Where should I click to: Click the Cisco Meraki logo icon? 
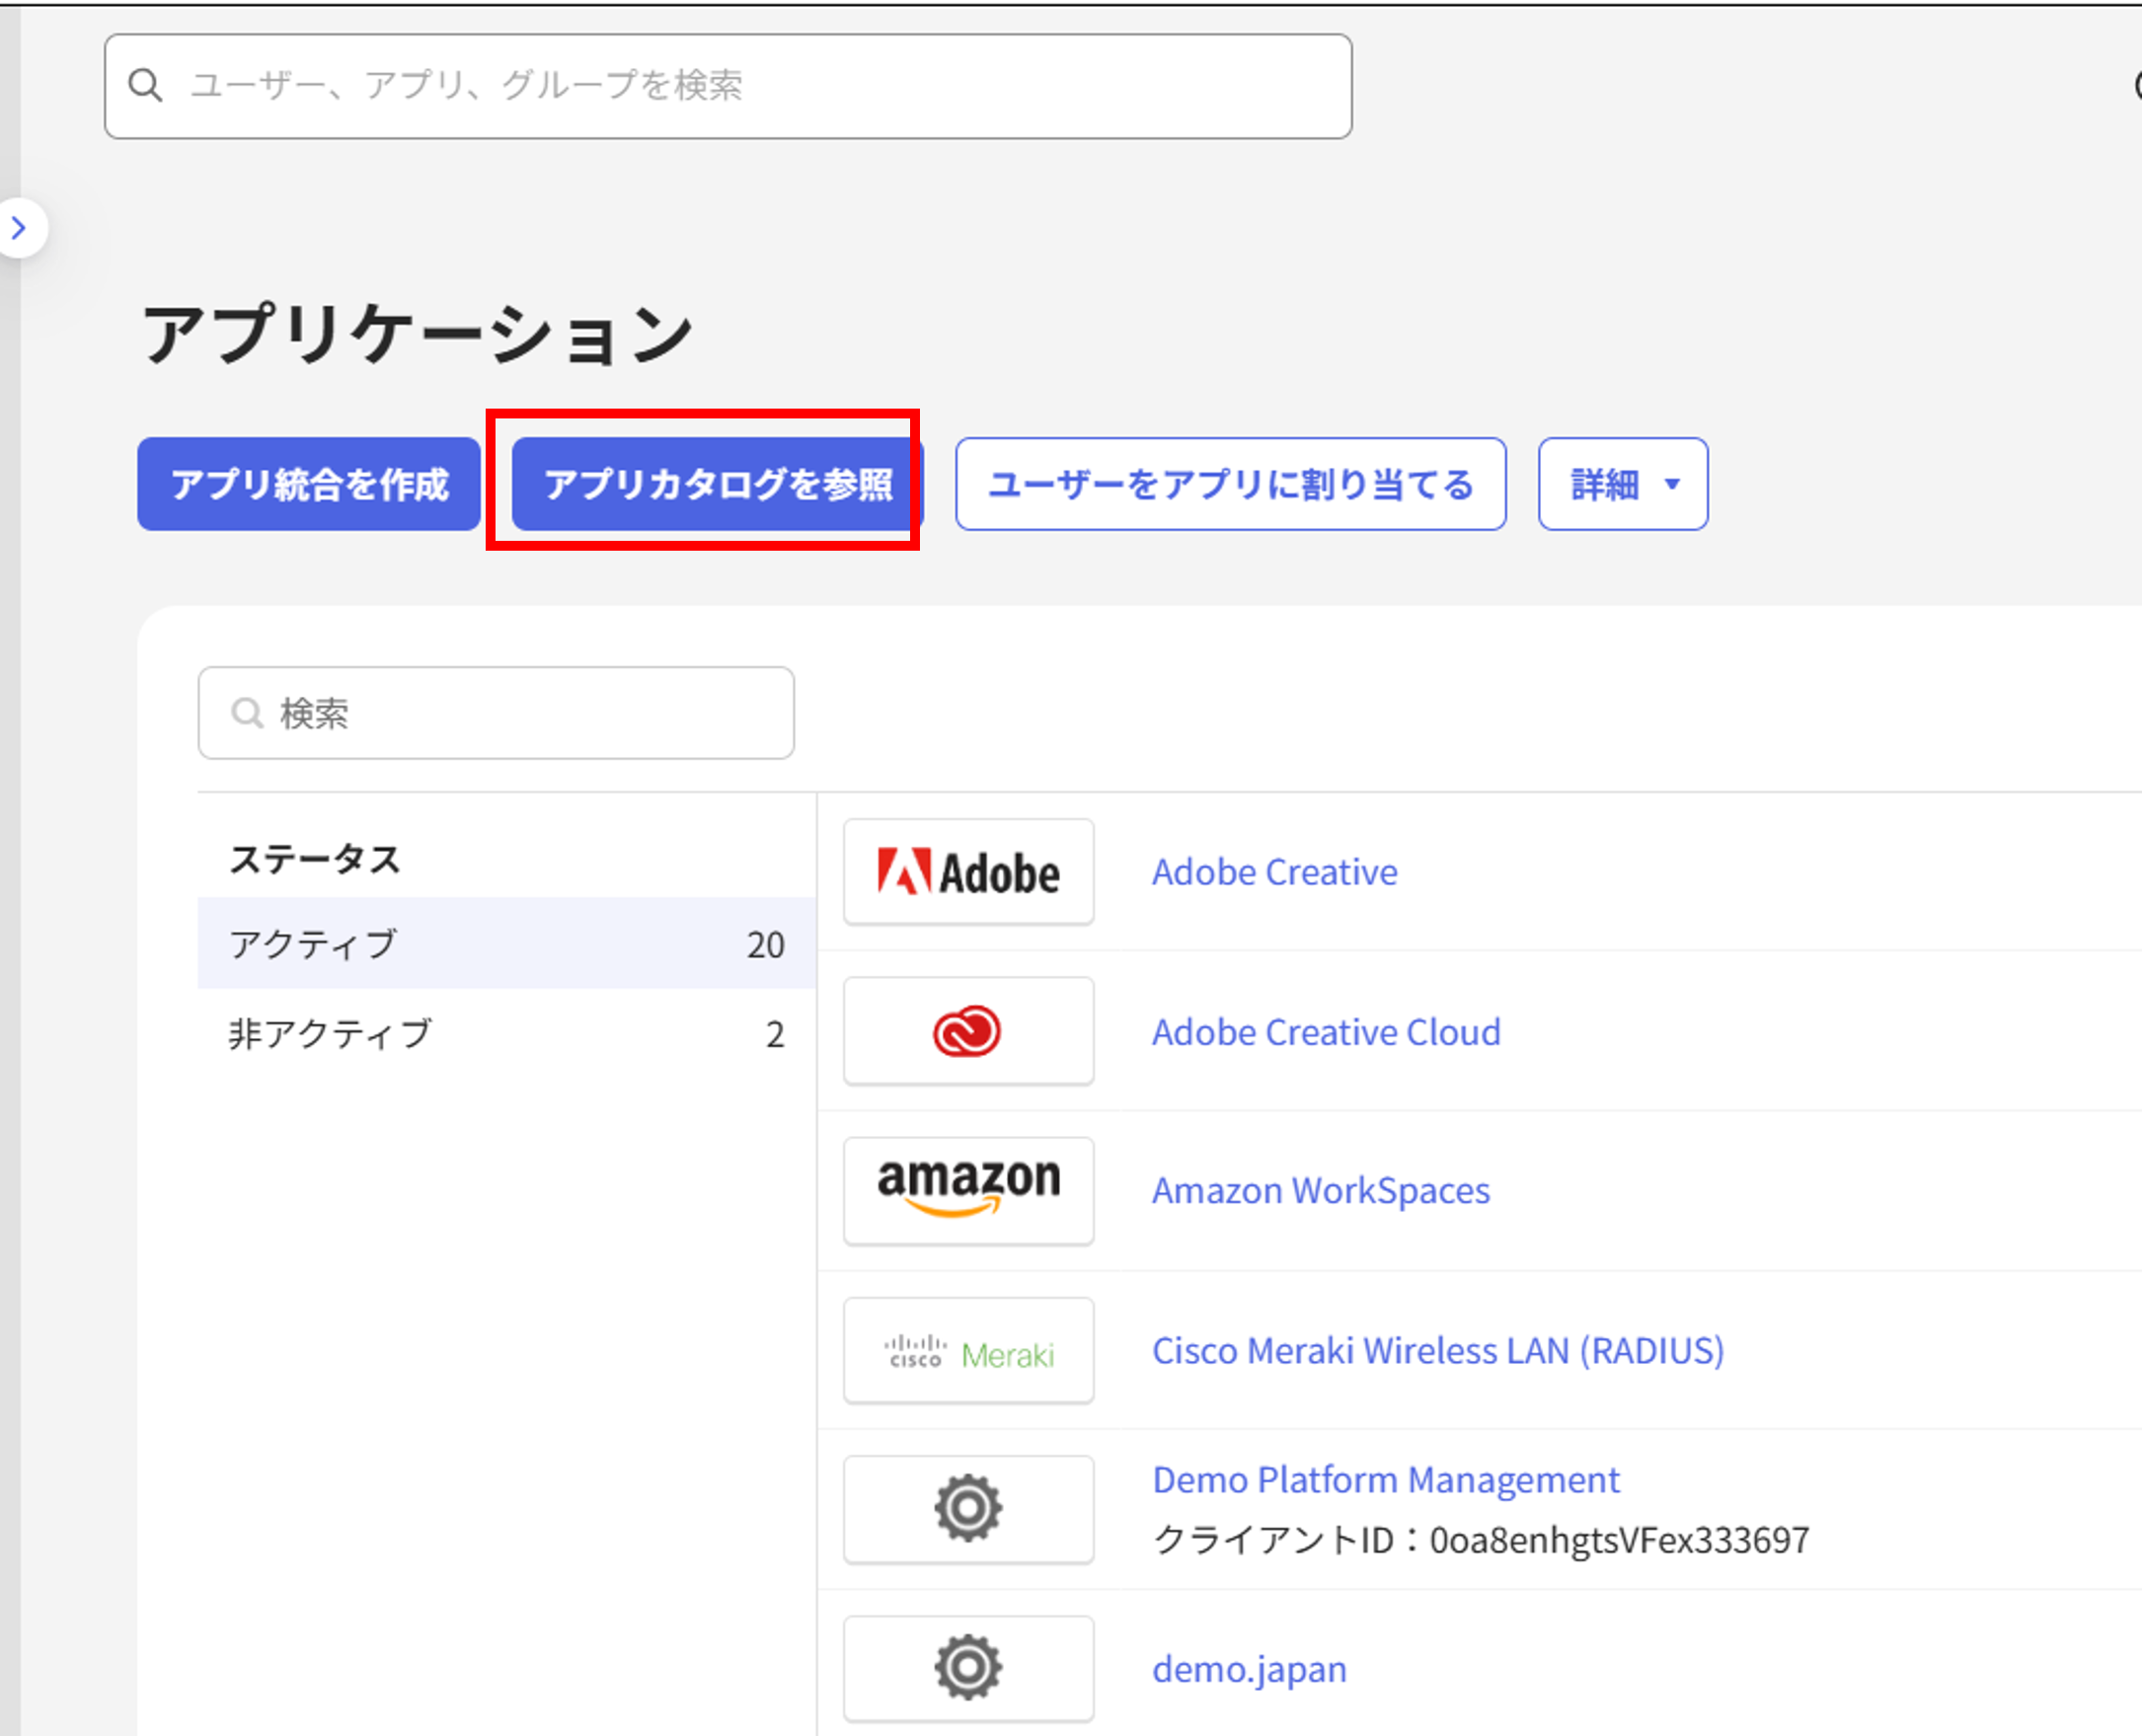(967, 1351)
